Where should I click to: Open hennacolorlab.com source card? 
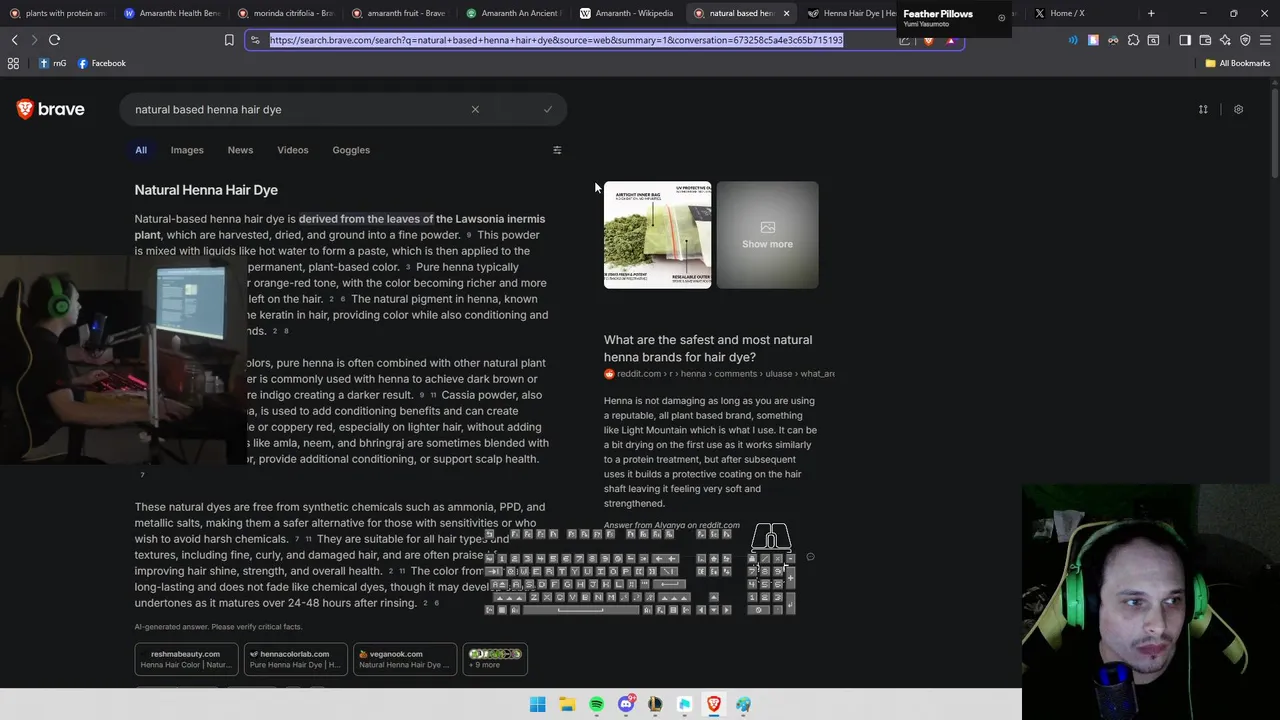click(295, 659)
